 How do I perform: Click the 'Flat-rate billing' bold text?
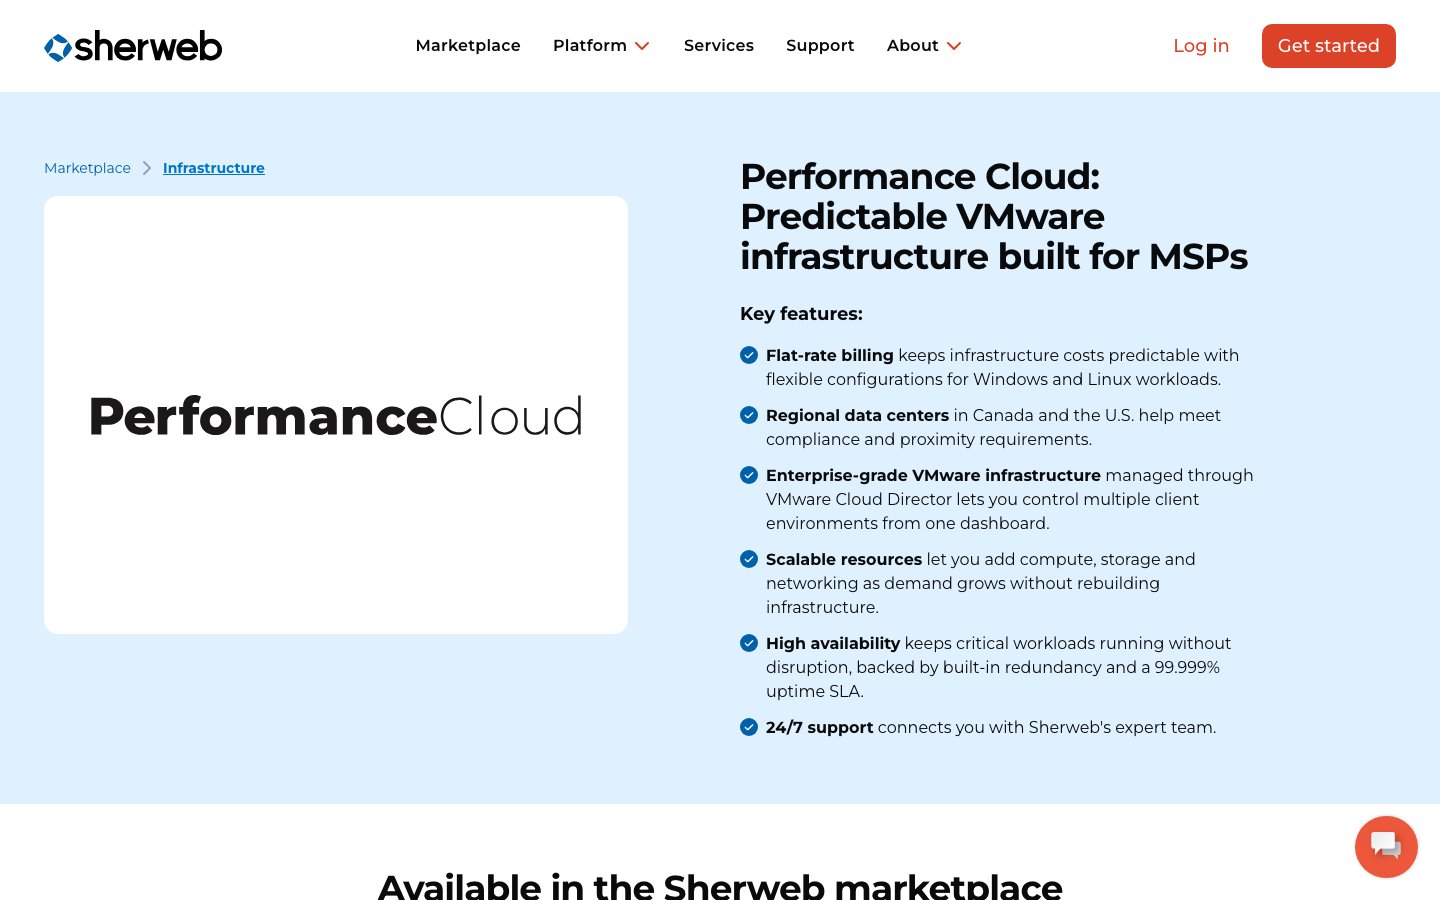pyautogui.click(x=830, y=355)
